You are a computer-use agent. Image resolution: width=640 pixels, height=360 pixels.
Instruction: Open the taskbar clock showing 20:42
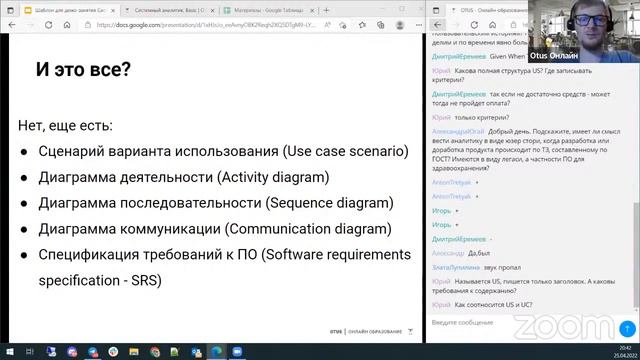(x=624, y=352)
